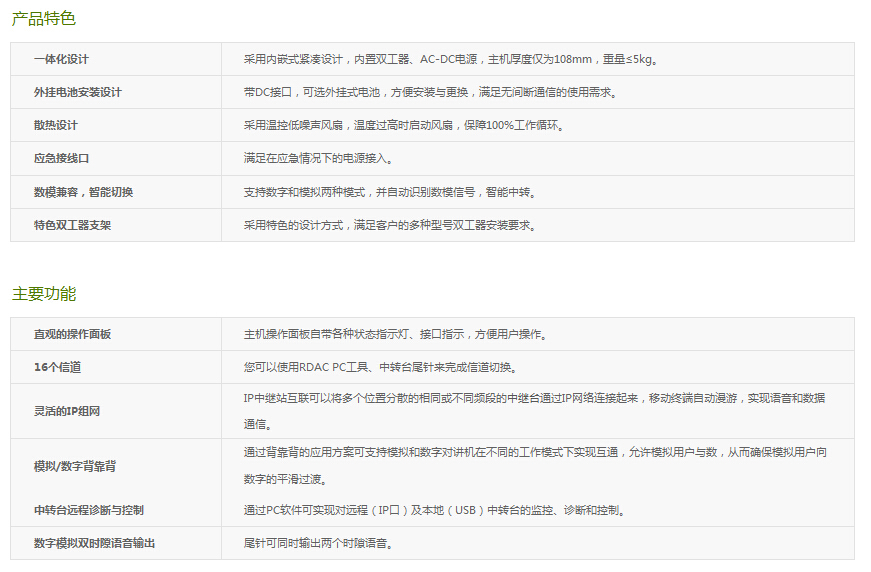
Task: Click the RDAC PC工具 channel switching description
Action: 394,367
